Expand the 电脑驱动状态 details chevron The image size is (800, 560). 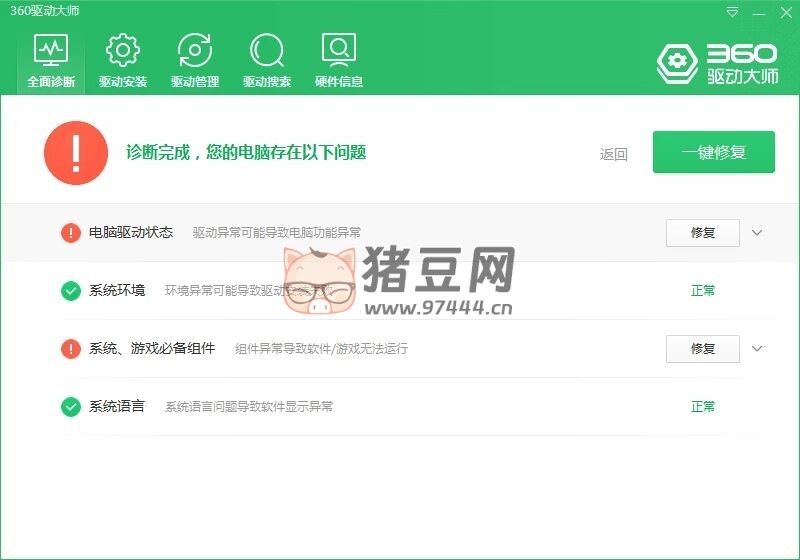click(x=757, y=233)
